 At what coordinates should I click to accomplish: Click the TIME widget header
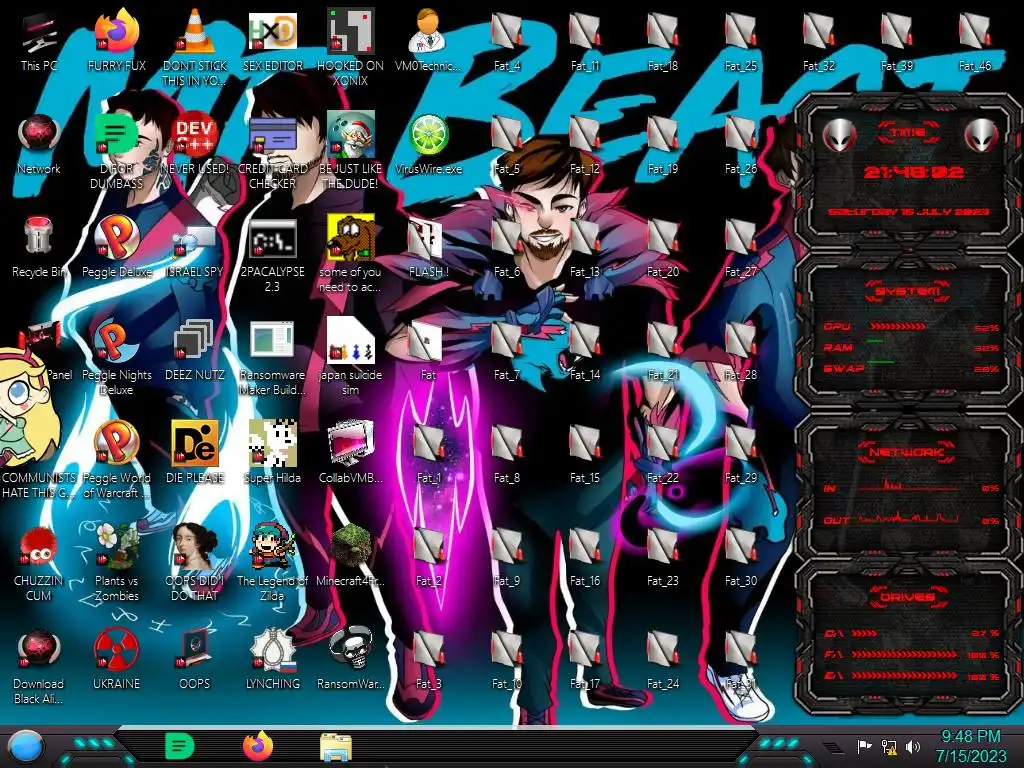point(908,132)
